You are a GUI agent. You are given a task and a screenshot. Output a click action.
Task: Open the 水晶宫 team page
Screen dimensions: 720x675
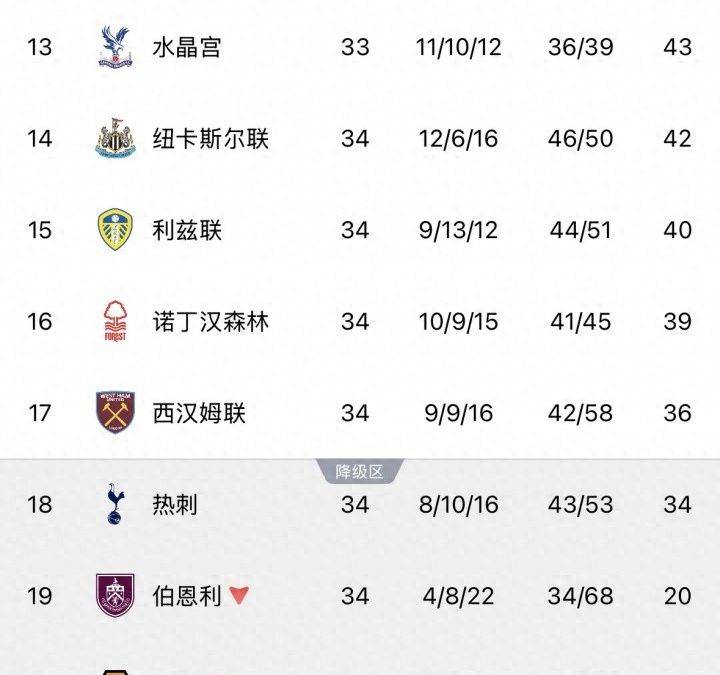point(186,47)
